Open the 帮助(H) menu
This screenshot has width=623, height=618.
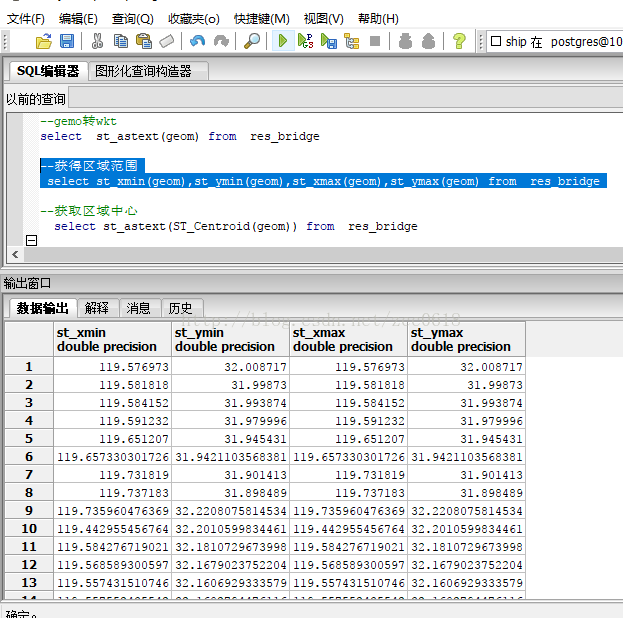378,19
